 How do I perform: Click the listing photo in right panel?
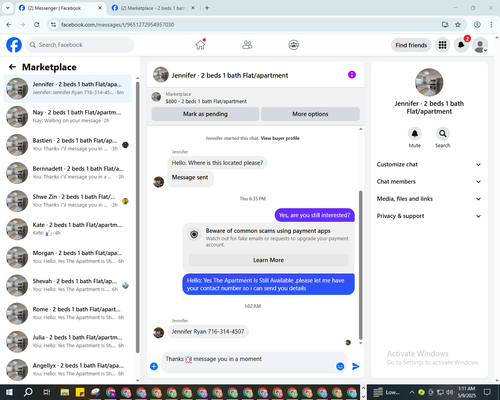(429, 83)
